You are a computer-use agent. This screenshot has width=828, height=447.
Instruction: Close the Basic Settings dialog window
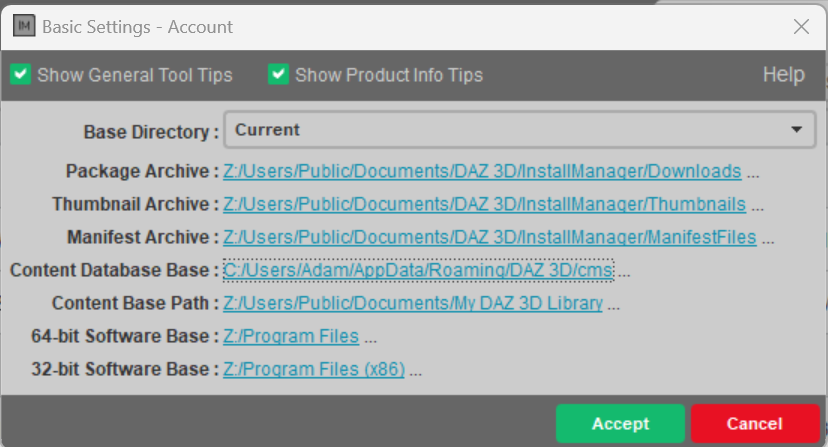tap(801, 27)
